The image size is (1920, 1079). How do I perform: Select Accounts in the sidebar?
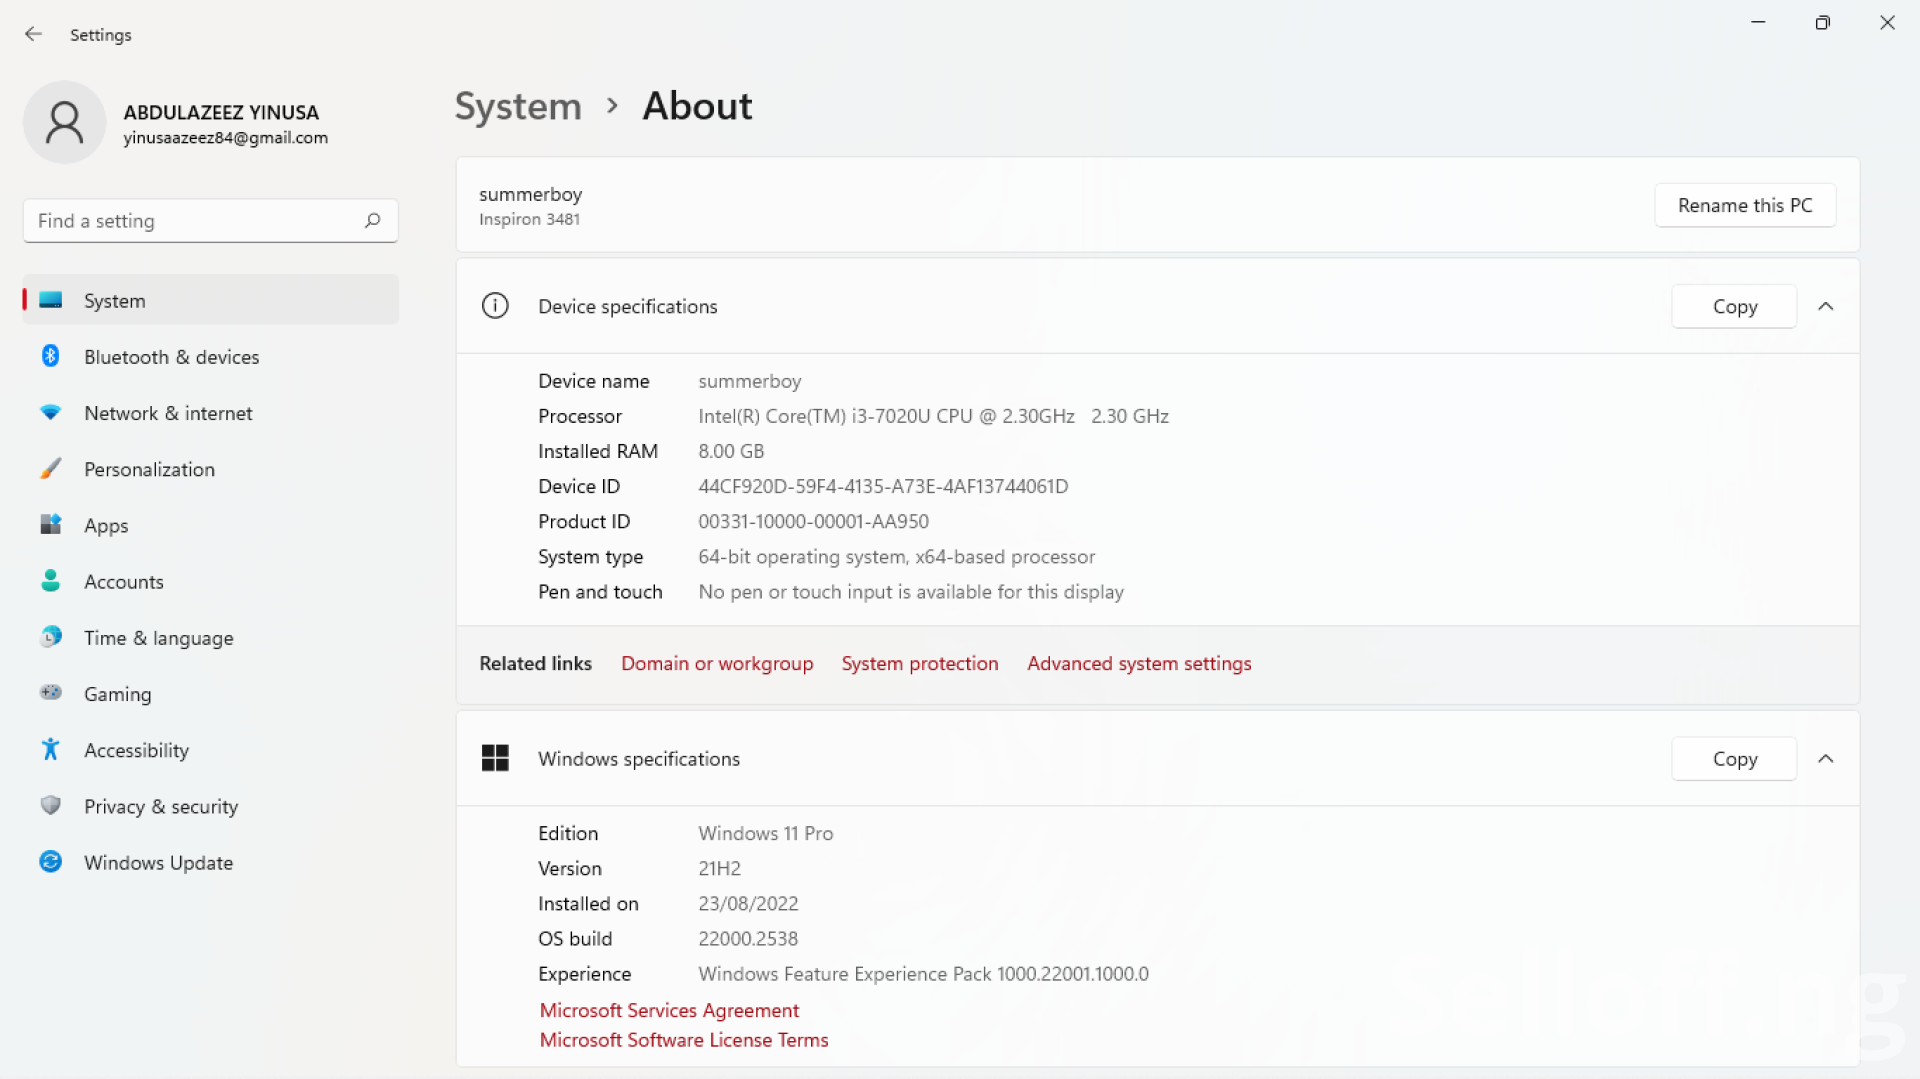(x=210, y=581)
